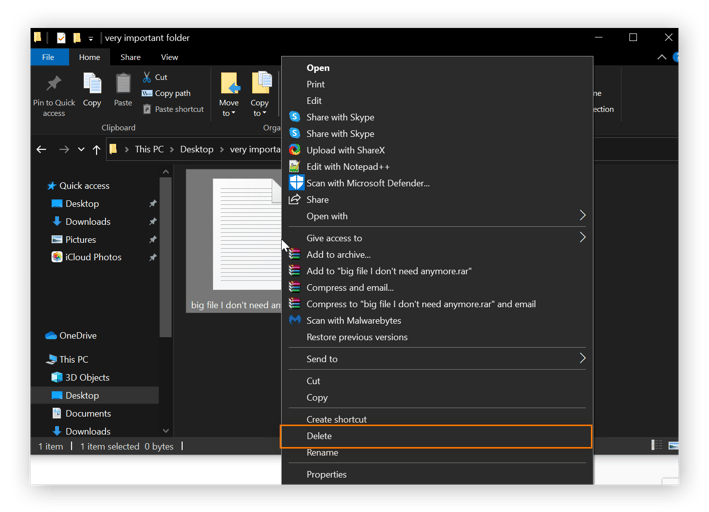The height and width of the screenshot is (512, 709).
Task: Click the Copy icon in ribbon
Action: (x=92, y=86)
